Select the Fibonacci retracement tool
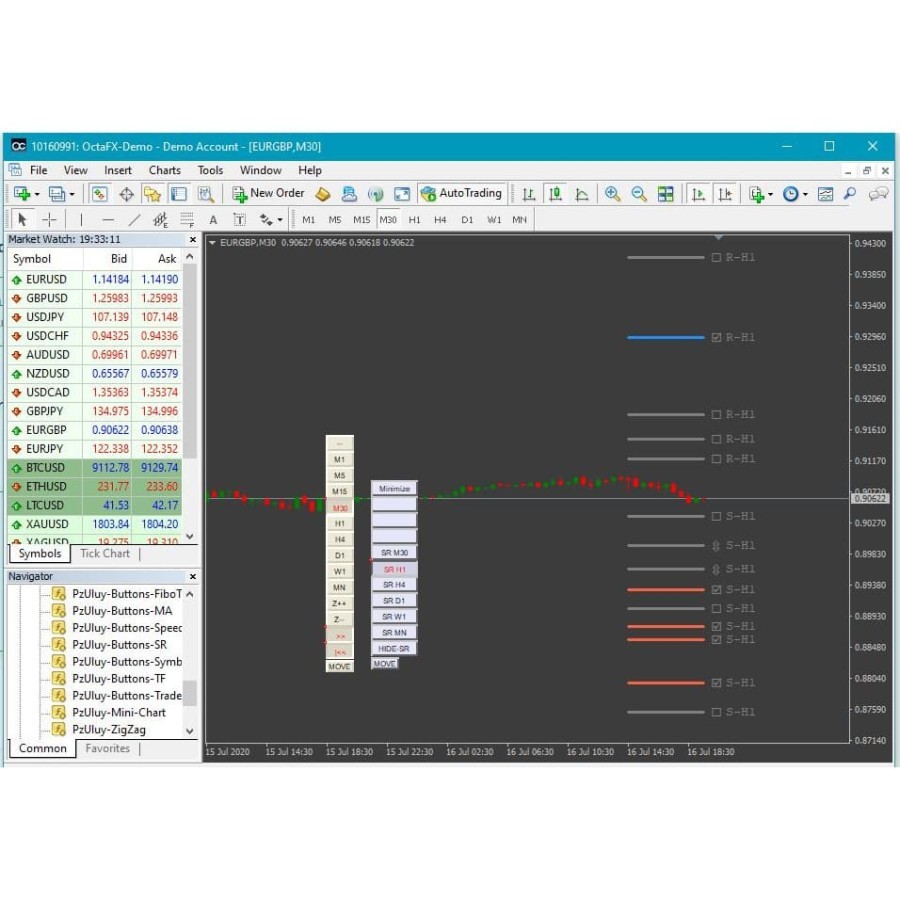The width and height of the screenshot is (900, 900). pos(187,219)
